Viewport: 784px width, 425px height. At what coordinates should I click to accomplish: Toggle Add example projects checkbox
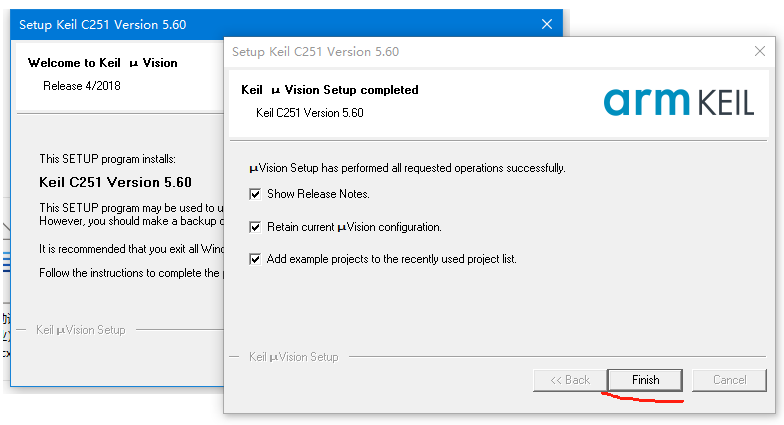click(255, 259)
